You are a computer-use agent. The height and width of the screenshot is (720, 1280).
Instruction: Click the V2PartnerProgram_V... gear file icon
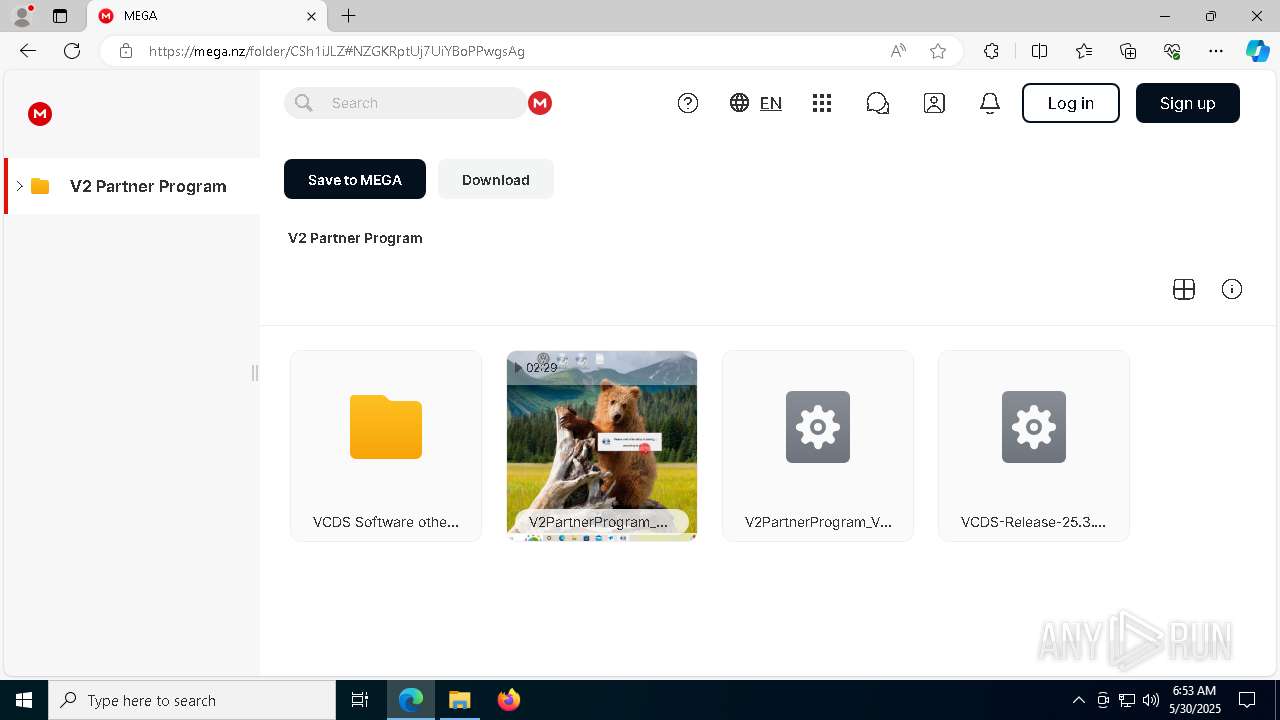[x=818, y=427]
